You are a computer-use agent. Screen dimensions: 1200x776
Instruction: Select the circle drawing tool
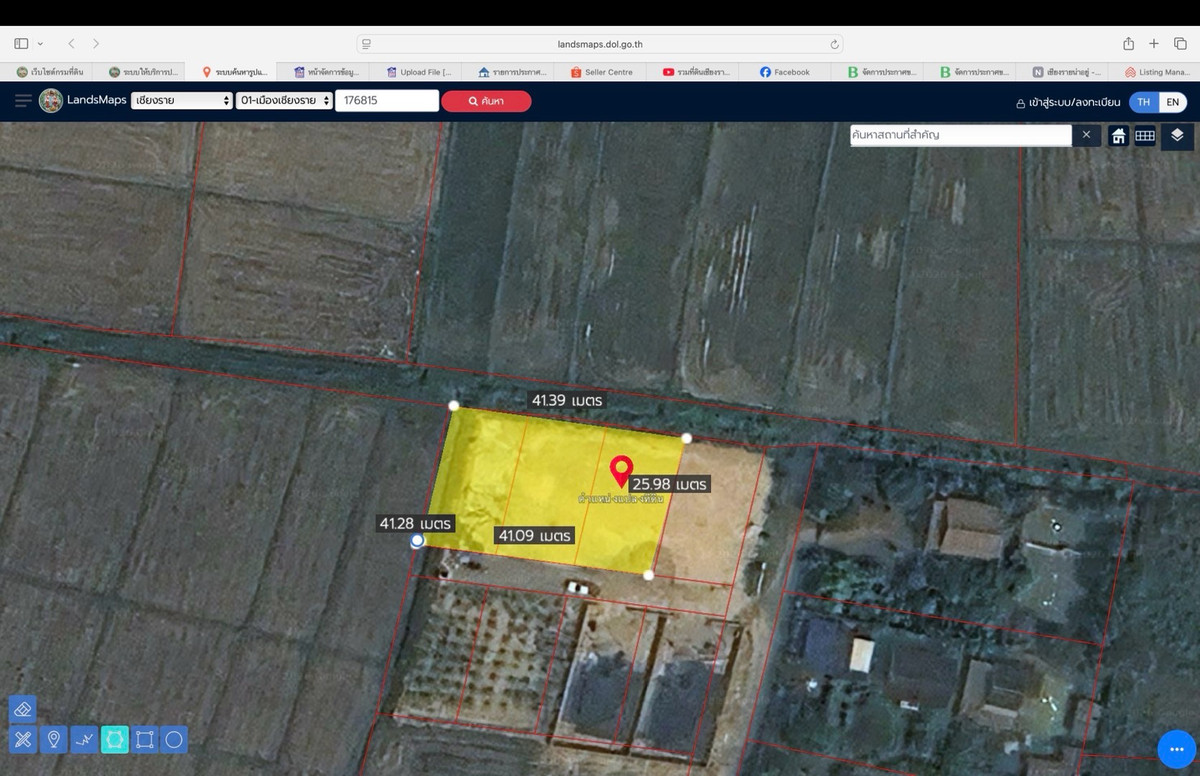pyautogui.click(x=174, y=740)
